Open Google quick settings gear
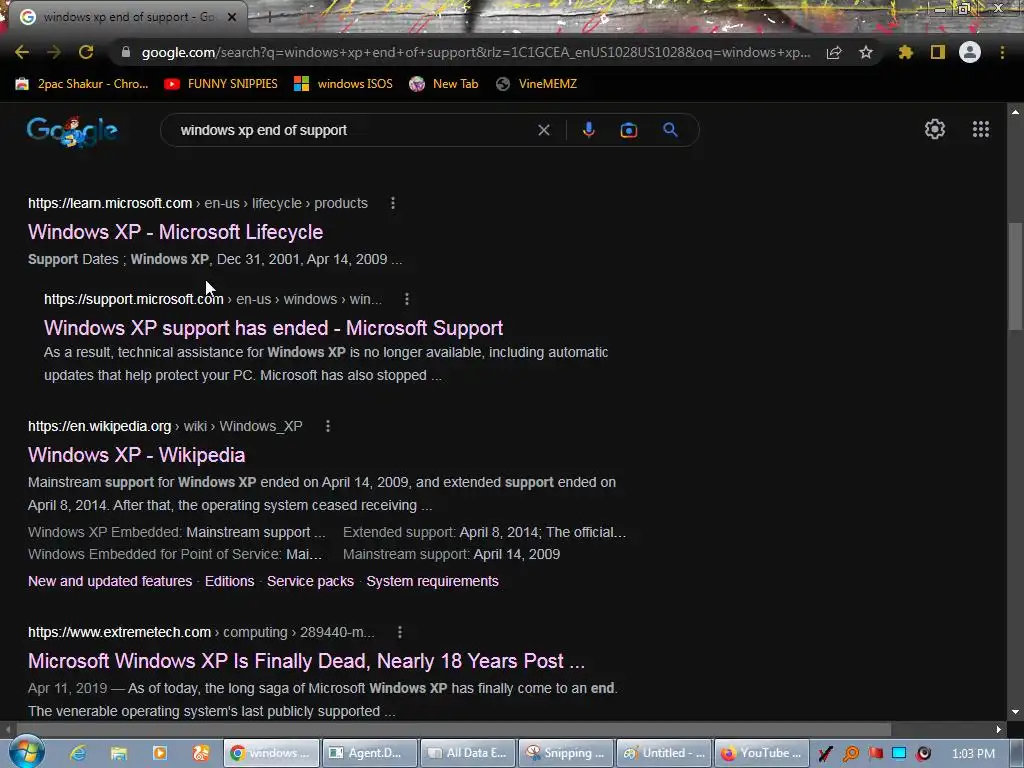Screen dimensions: 1024x768 coord(935,129)
